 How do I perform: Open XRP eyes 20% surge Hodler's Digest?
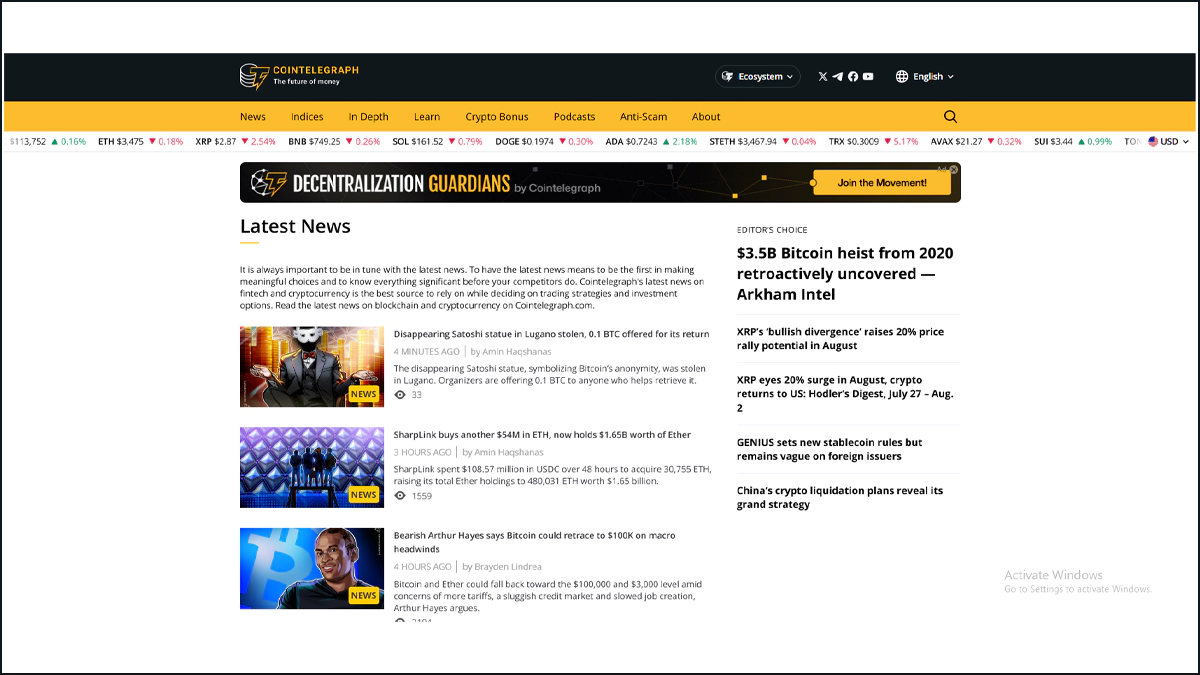[845, 394]
